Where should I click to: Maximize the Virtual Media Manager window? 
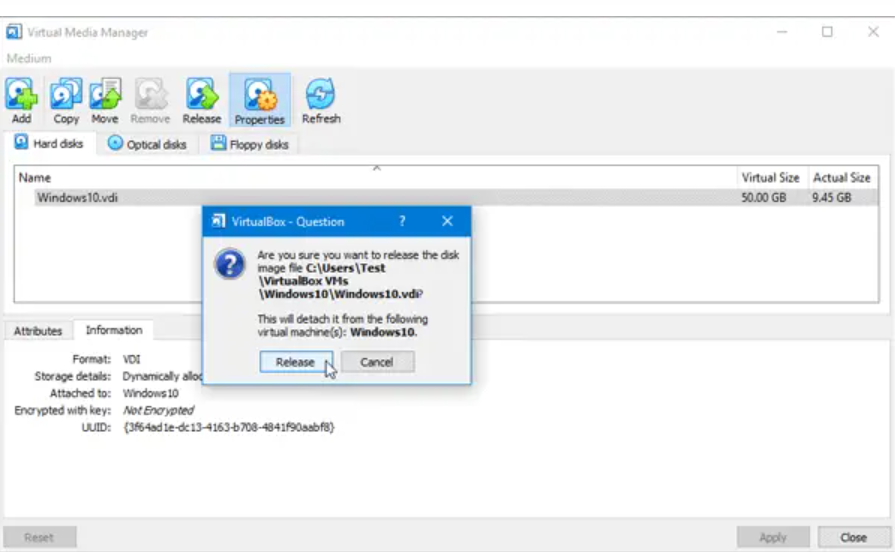(827, 32)
